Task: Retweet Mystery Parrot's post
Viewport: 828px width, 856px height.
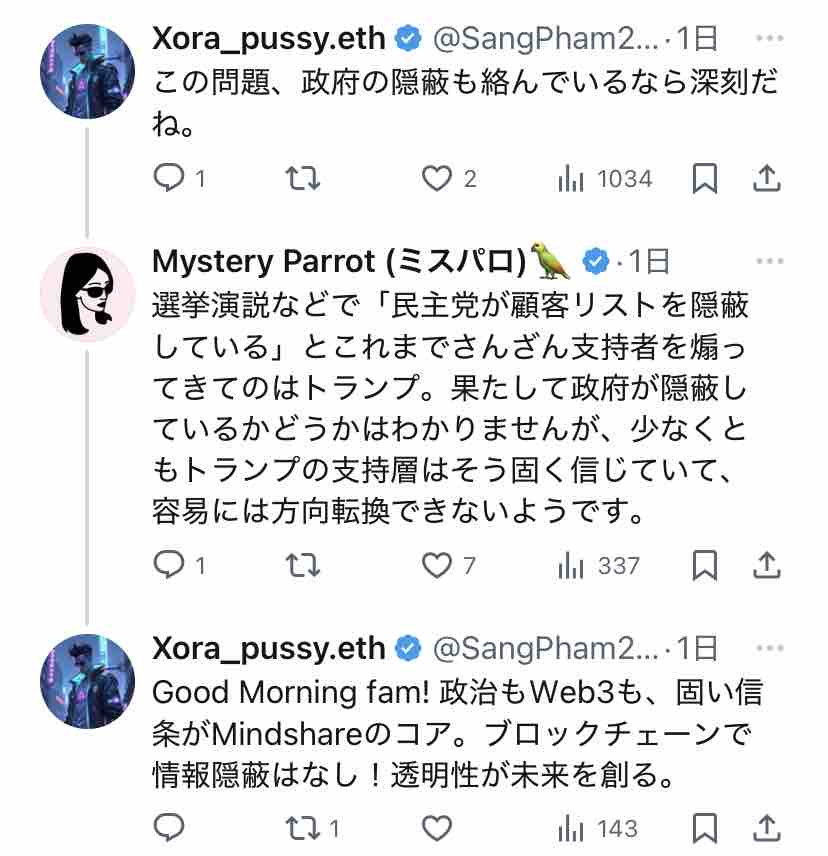Action: pos(302,566)
